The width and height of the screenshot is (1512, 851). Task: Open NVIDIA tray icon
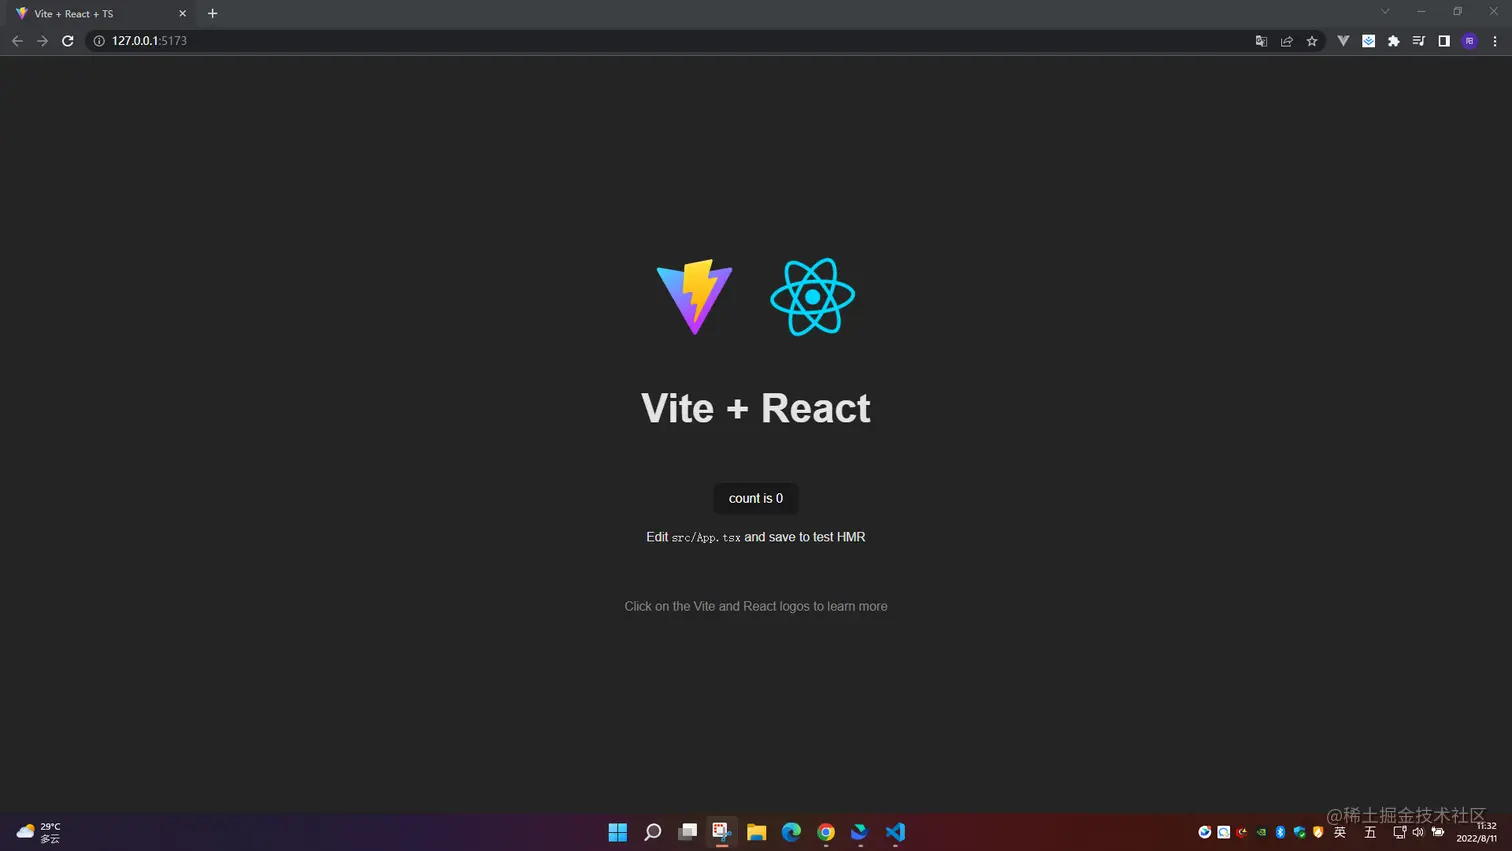[x=1261, y=832]
